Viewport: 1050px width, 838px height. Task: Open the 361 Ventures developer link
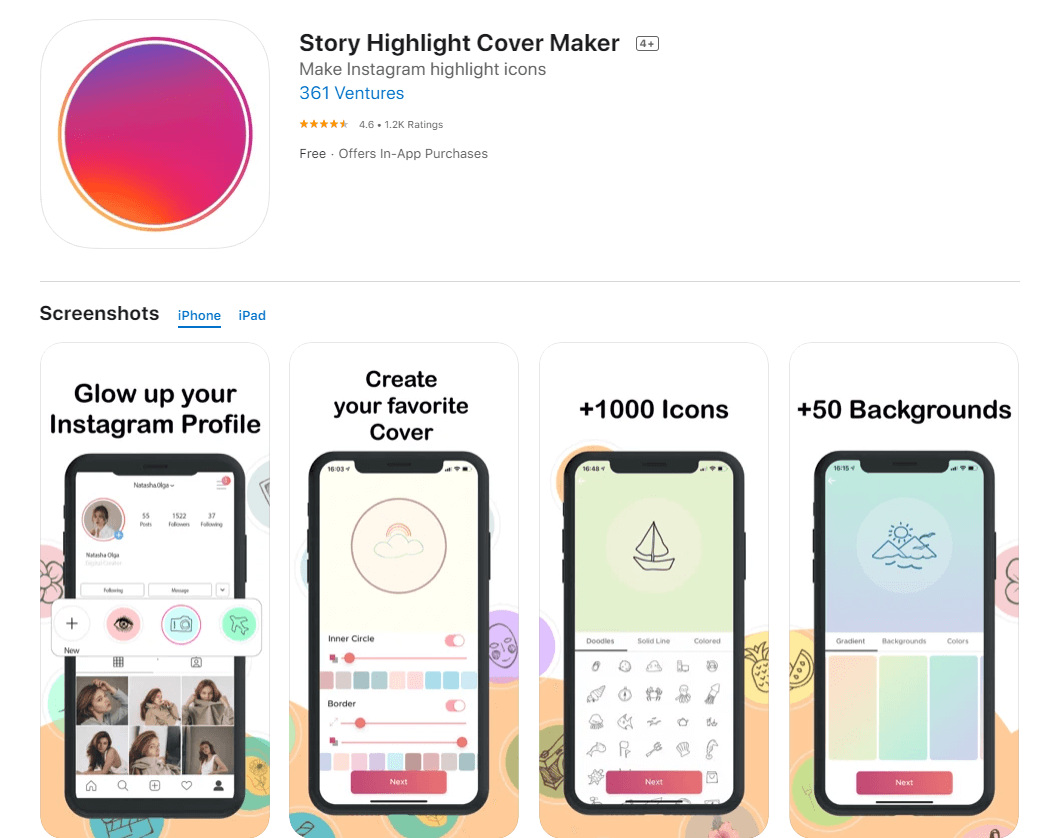point(352,93)
